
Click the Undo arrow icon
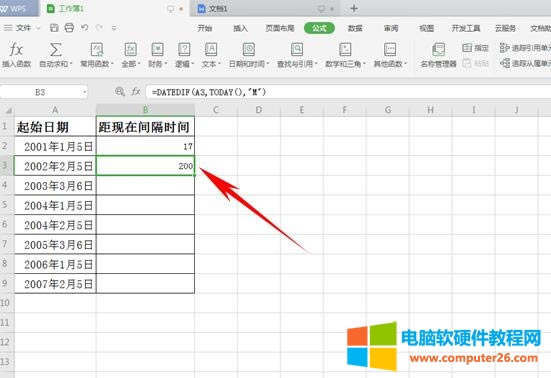84,27
